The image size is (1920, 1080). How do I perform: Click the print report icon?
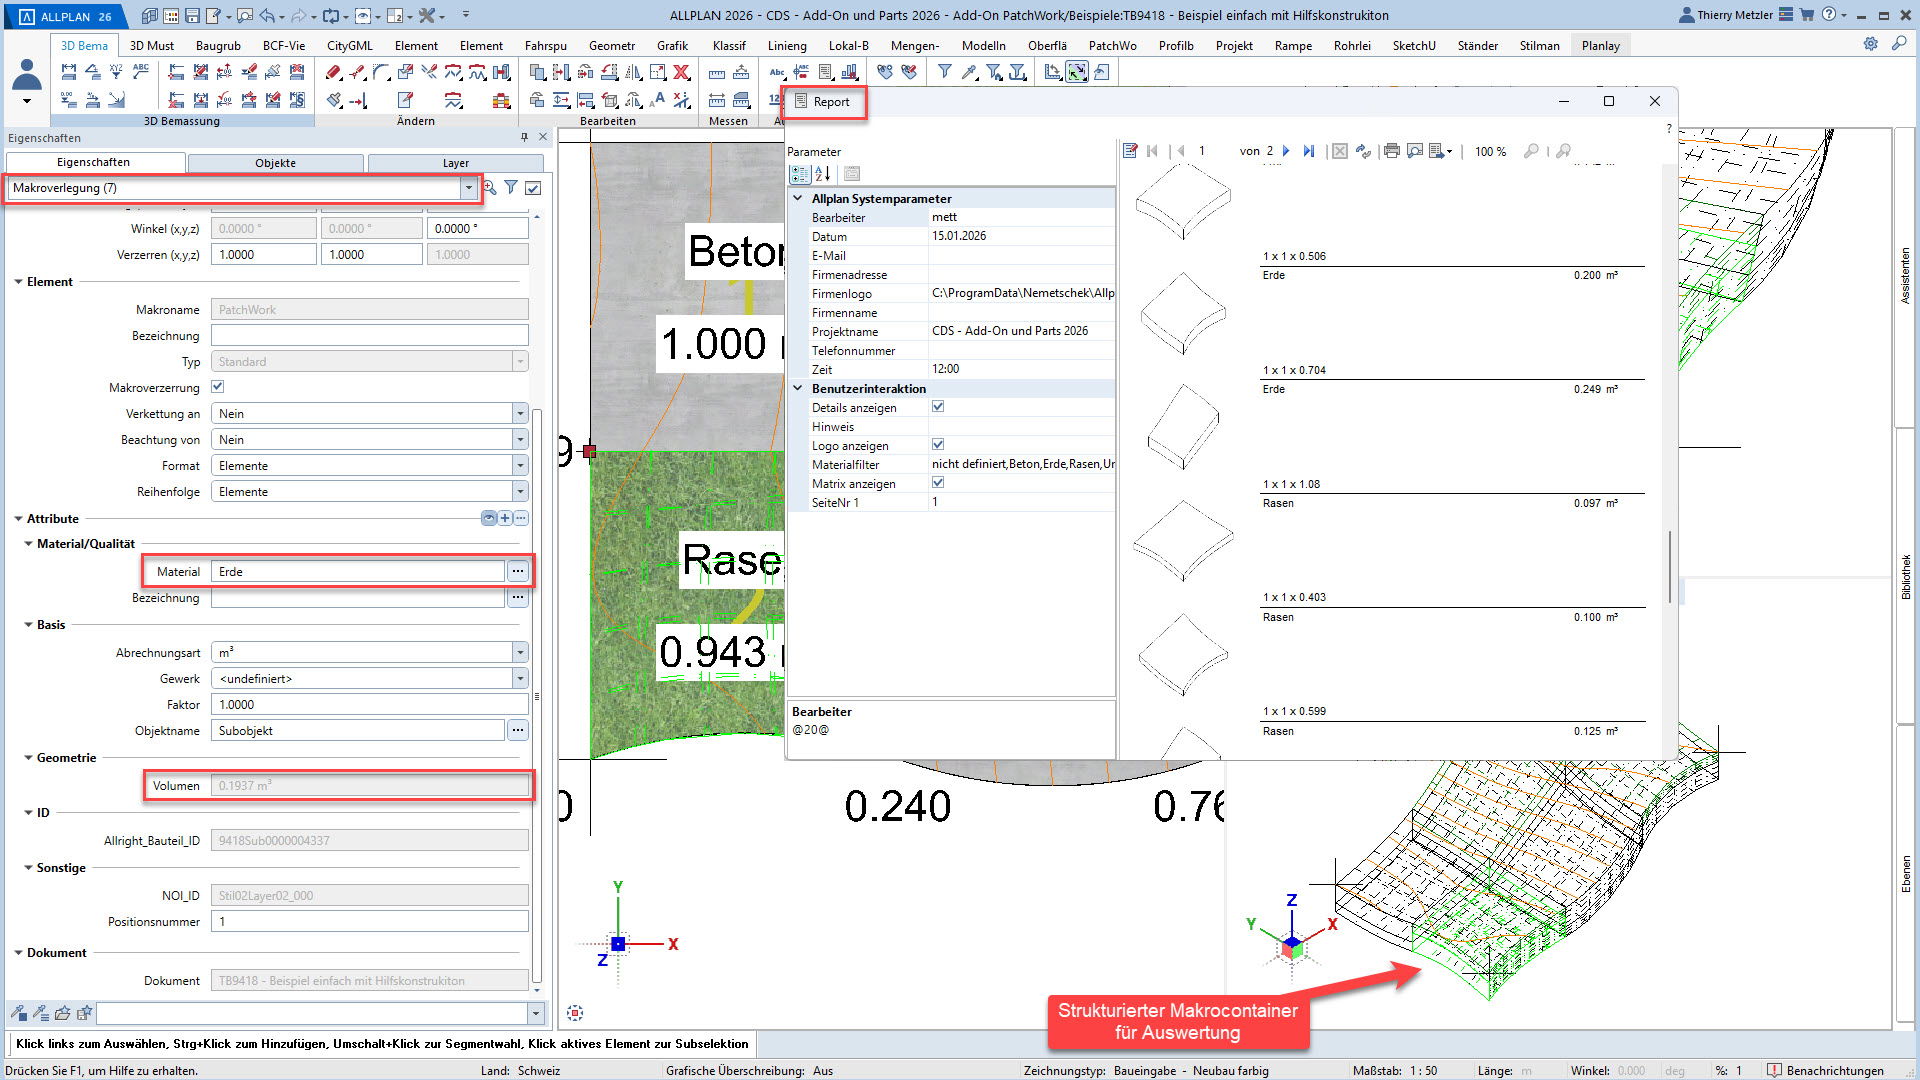pyautogui.click(x=1391, y=151)
